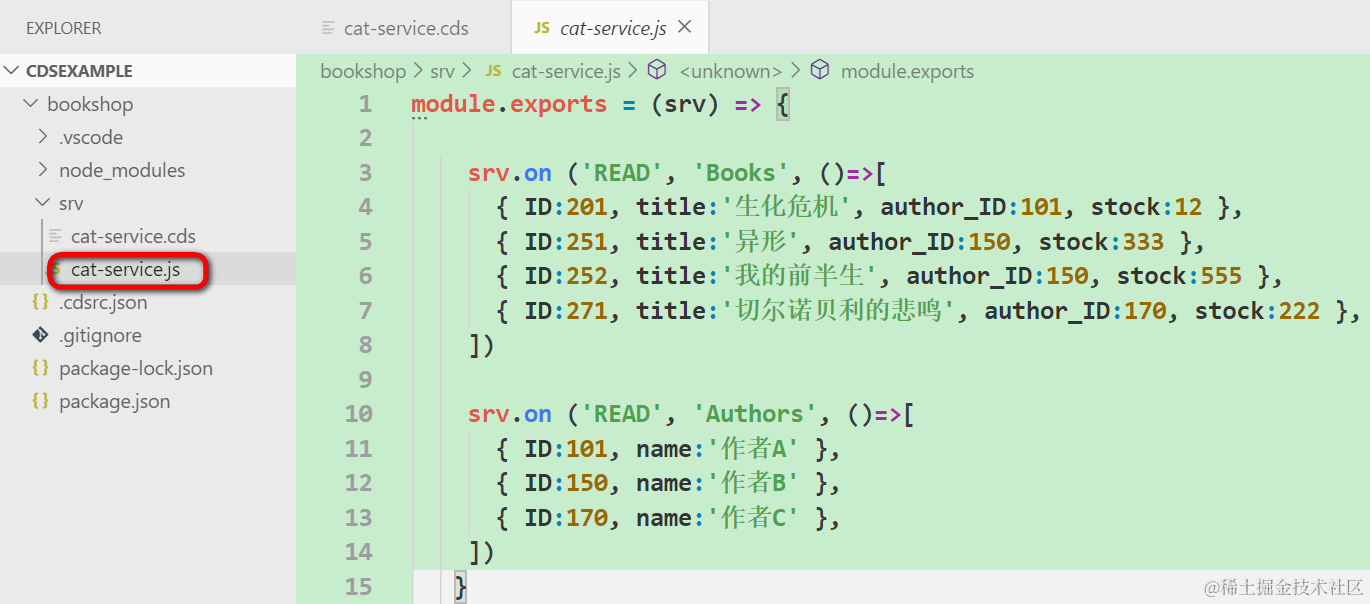Open the .cdsrc.json file
This screenshot has height=604, width=1370.
click(103, 302)
